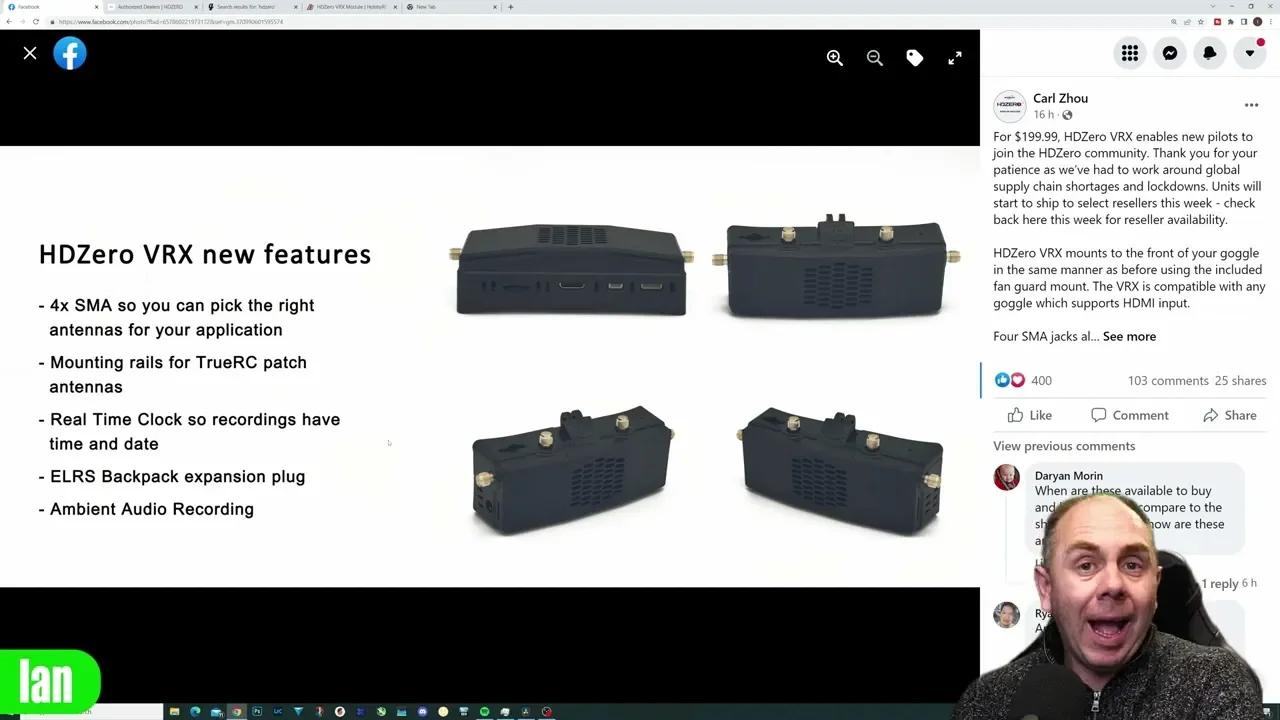This screenshot has width=1280, height=720.
Task: Zoom out of the photo
Action: [875, 58]
